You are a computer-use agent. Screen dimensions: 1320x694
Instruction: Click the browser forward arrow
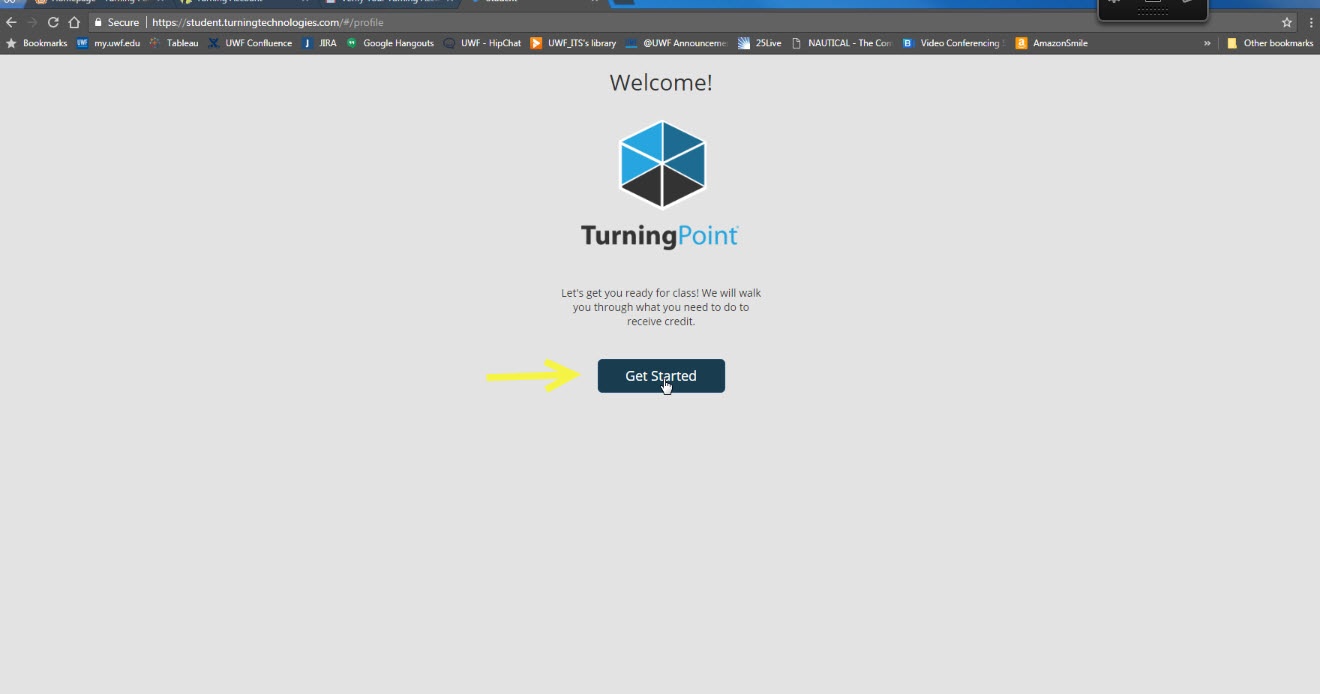(32, 22)
